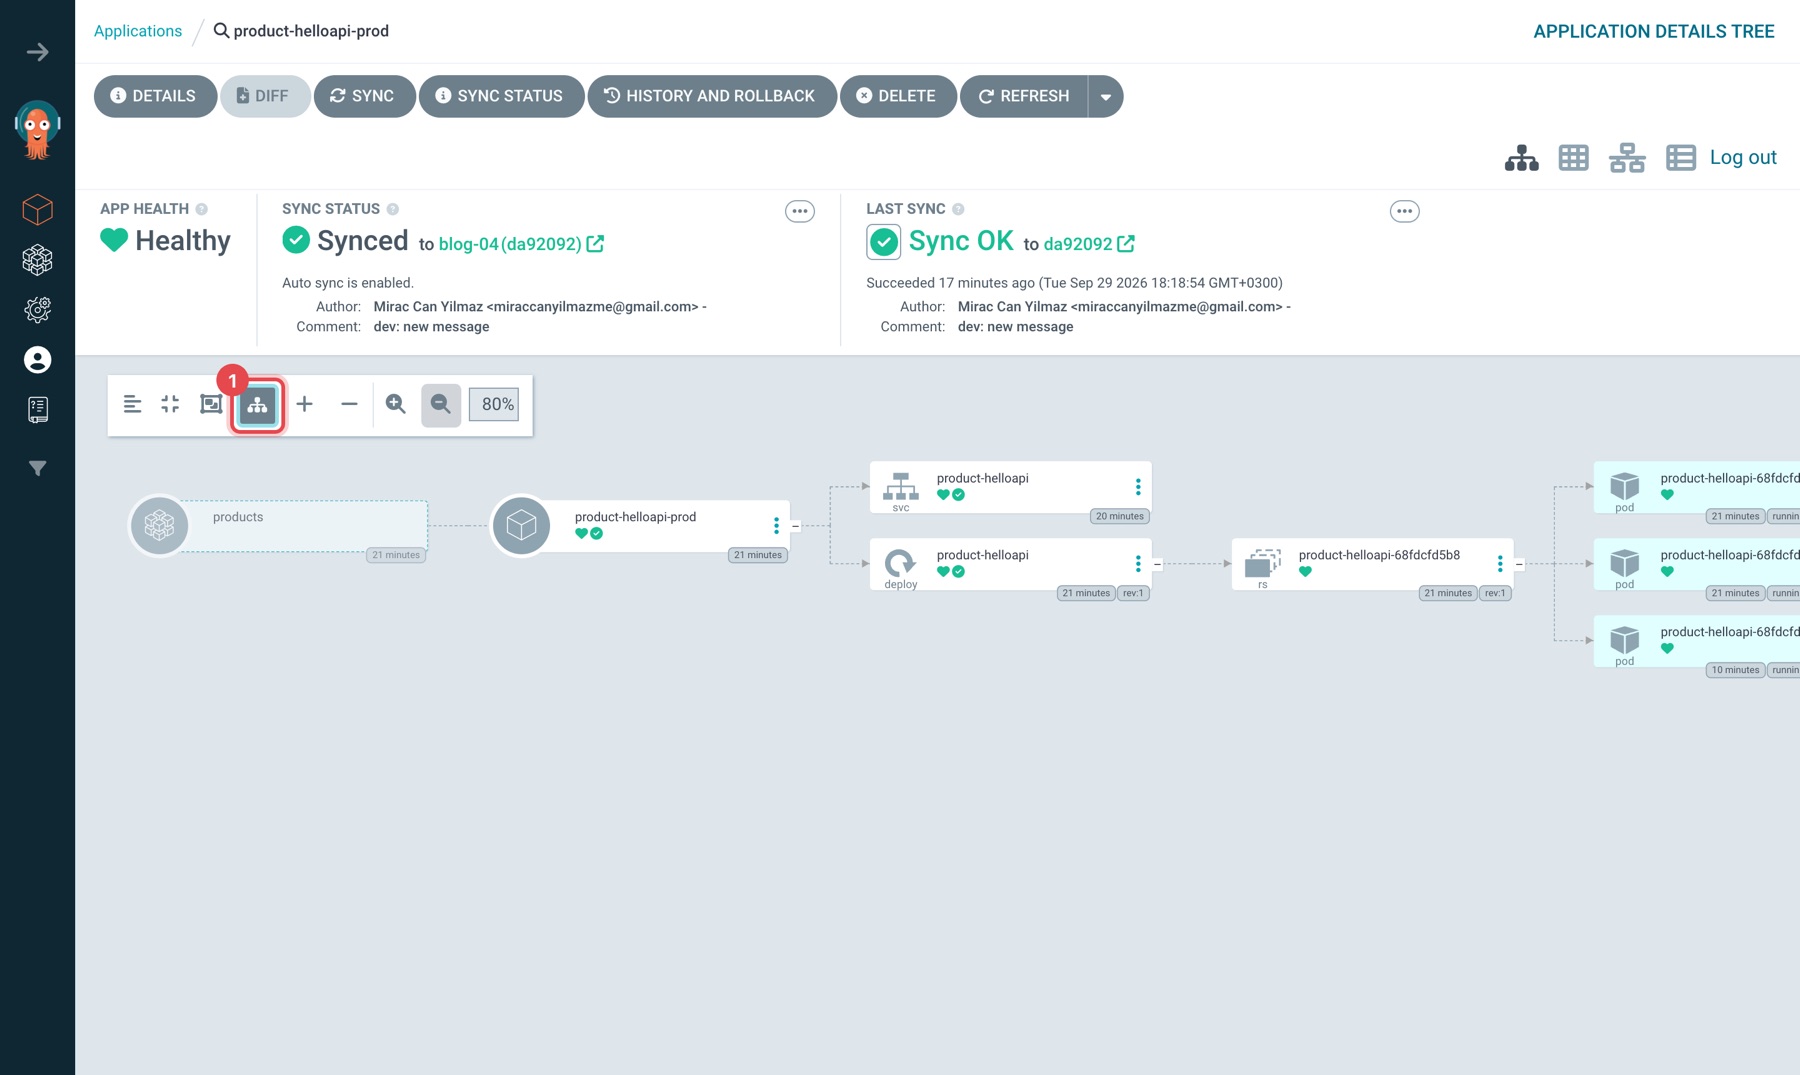Switch to pods grid view icon
The image size is (1800, 1075).
pos(1573,158)
